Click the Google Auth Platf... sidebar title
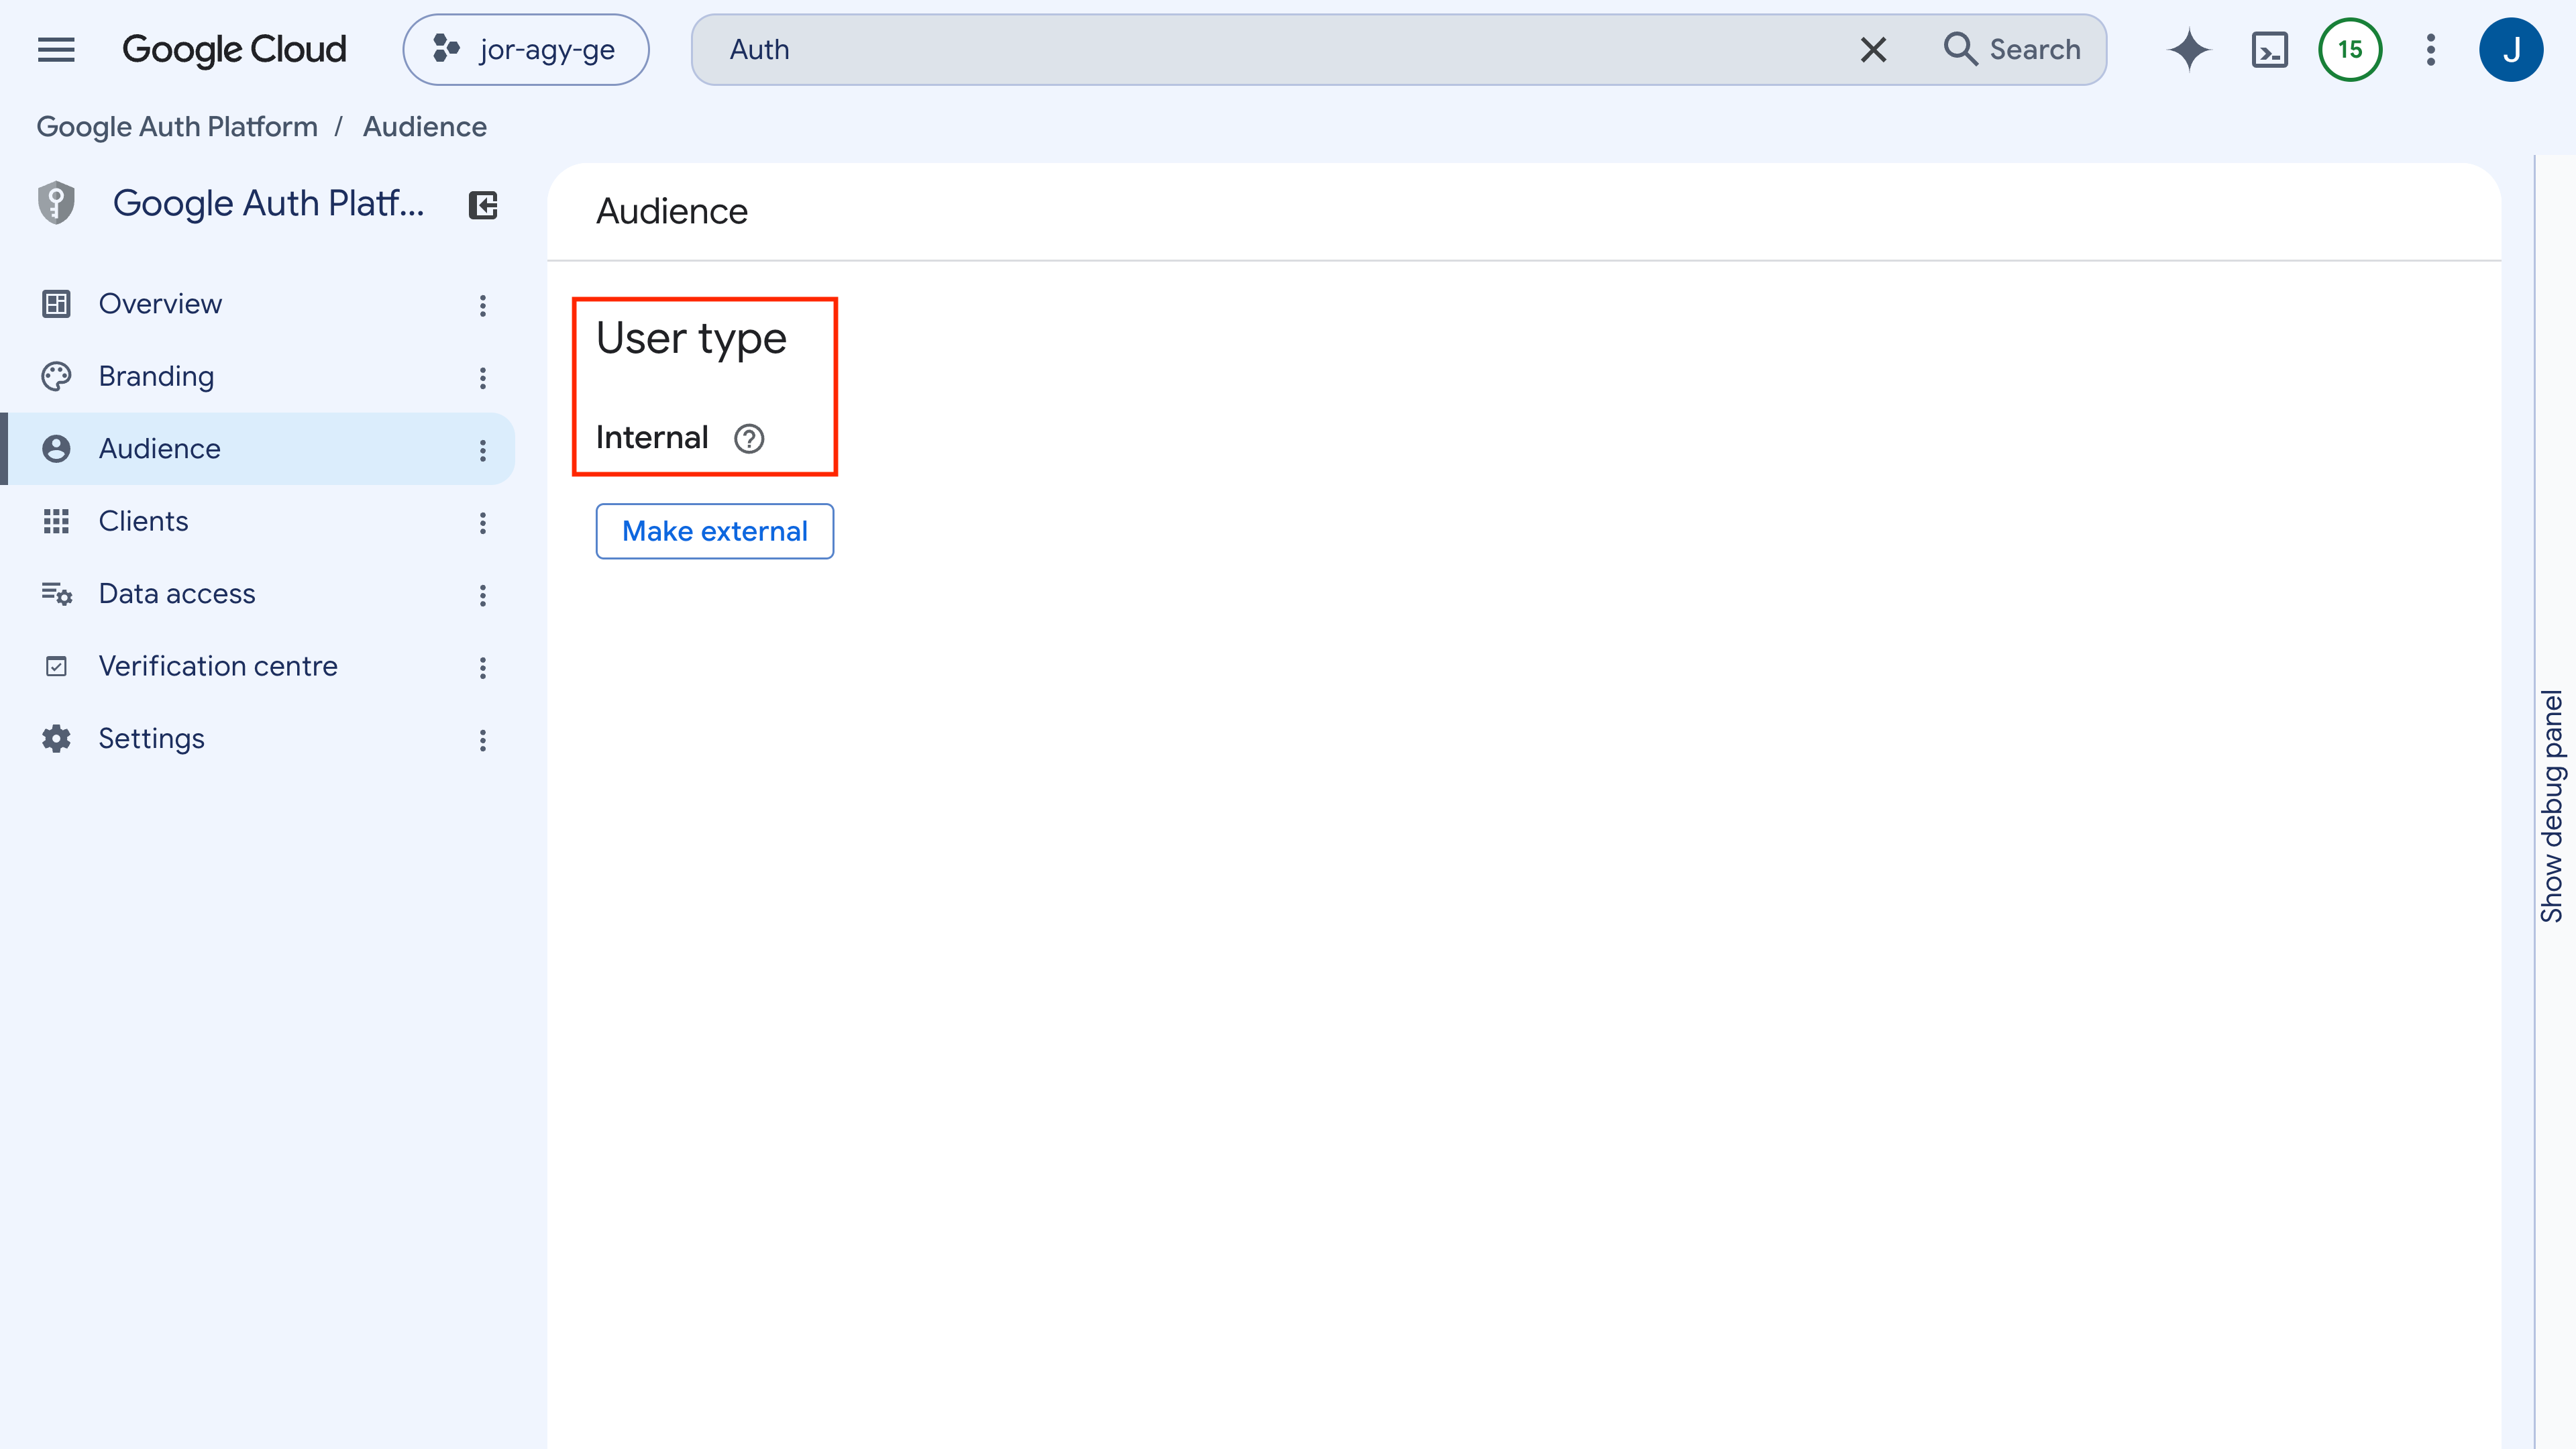This screenshot has width=2576, height=1449. (x=269, y=203)
